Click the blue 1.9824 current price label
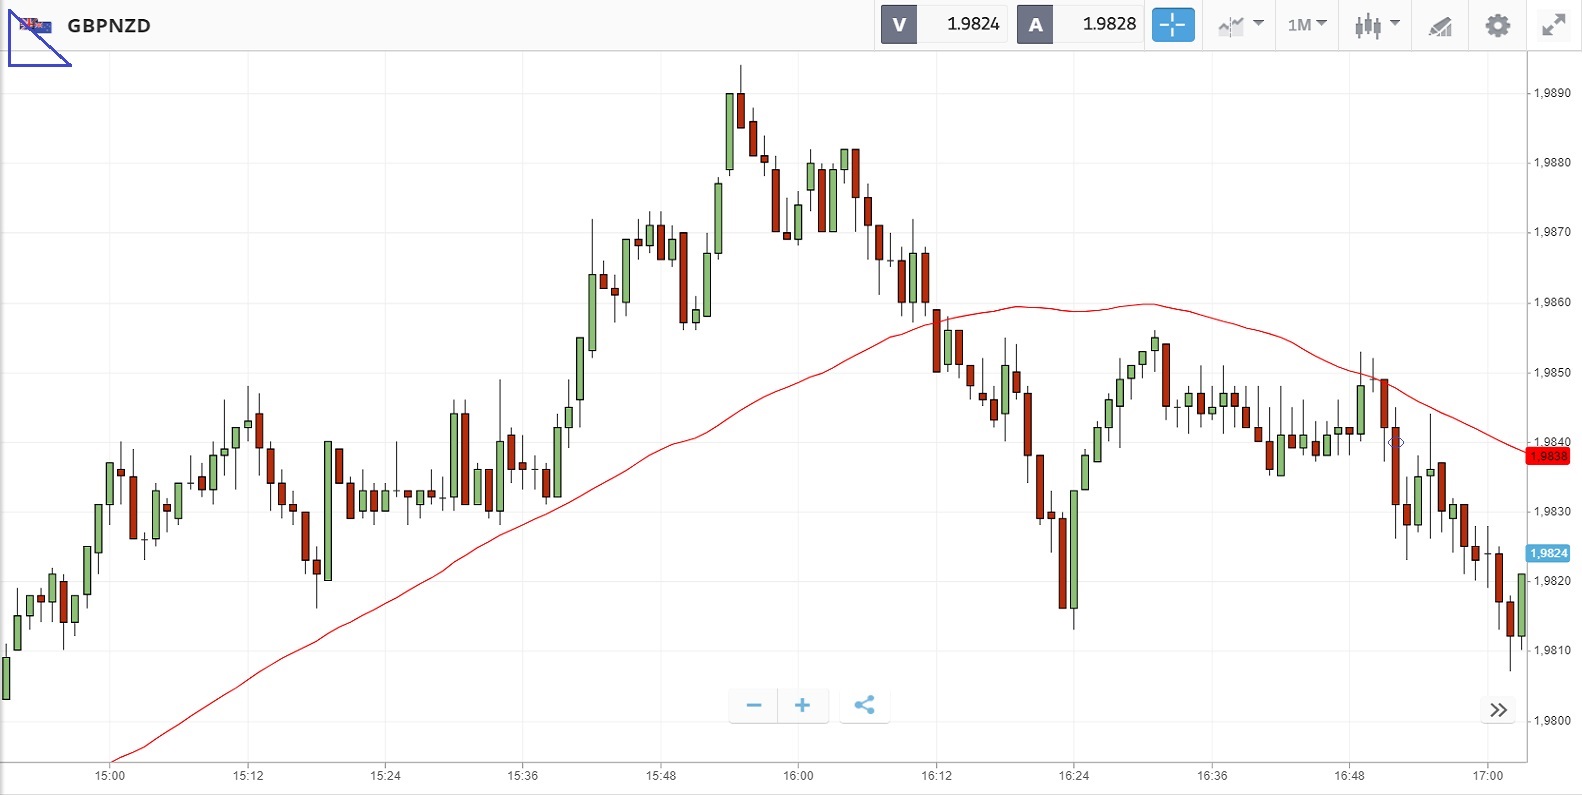 [x=1548, y=553]
